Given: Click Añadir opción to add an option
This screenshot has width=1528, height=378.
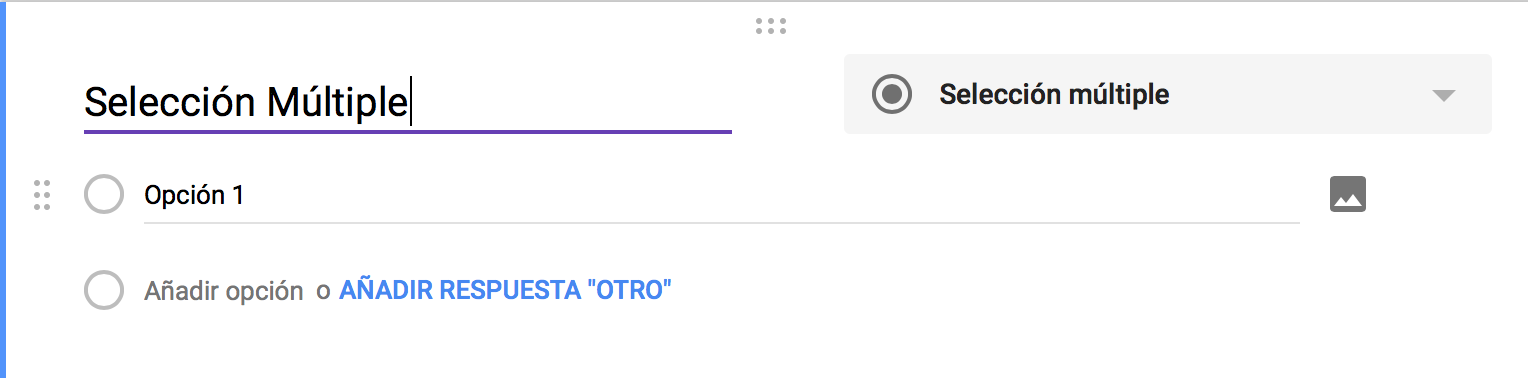Looking at the screenshot, I should (224, 292).
